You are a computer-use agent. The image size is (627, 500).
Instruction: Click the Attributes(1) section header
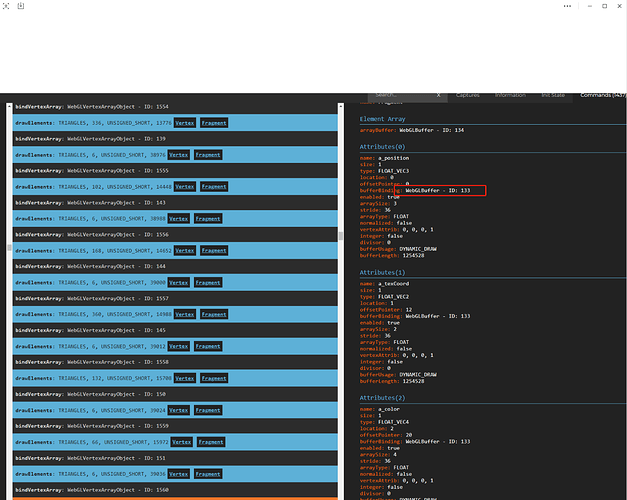[x=382, y=272]
